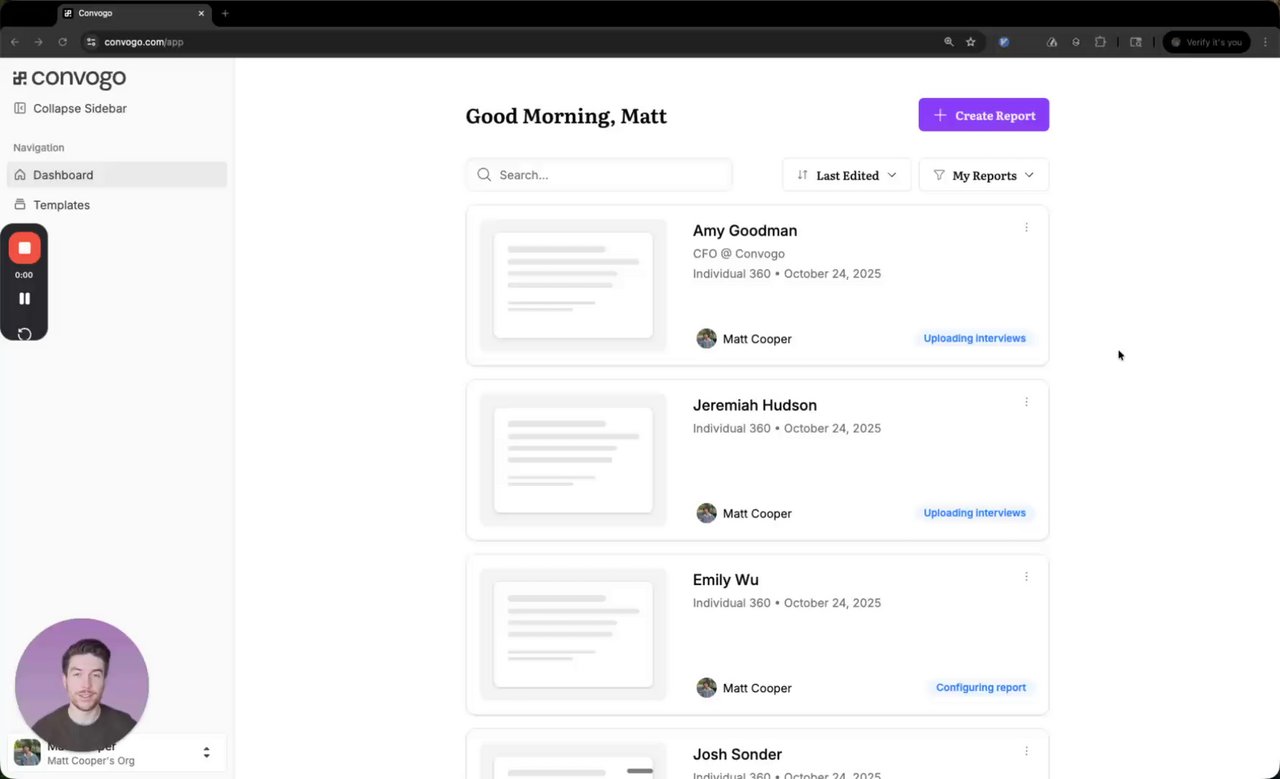Open the Last Edited sort dropdown
This screenshot has width=1280, height=779.
pos(847,175)
